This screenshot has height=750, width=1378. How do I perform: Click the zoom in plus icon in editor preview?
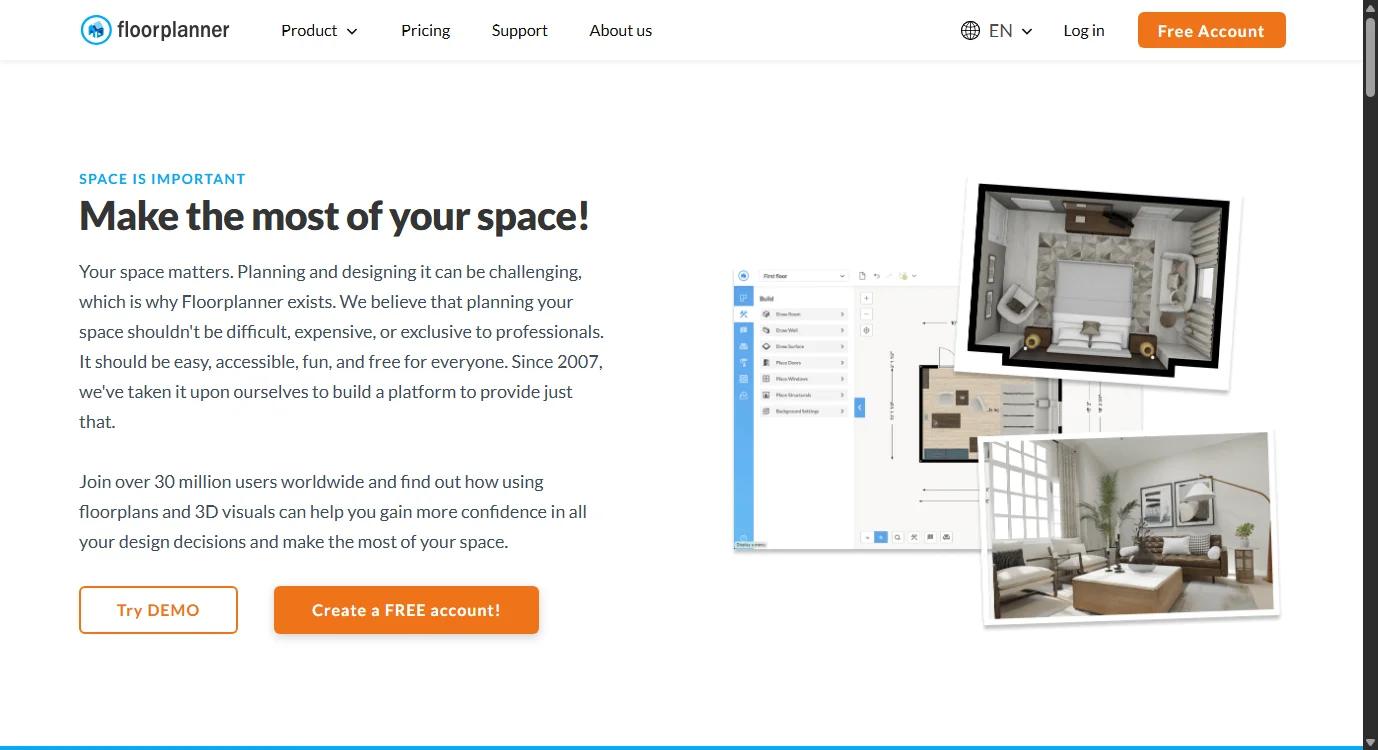(x=866, y=298)
